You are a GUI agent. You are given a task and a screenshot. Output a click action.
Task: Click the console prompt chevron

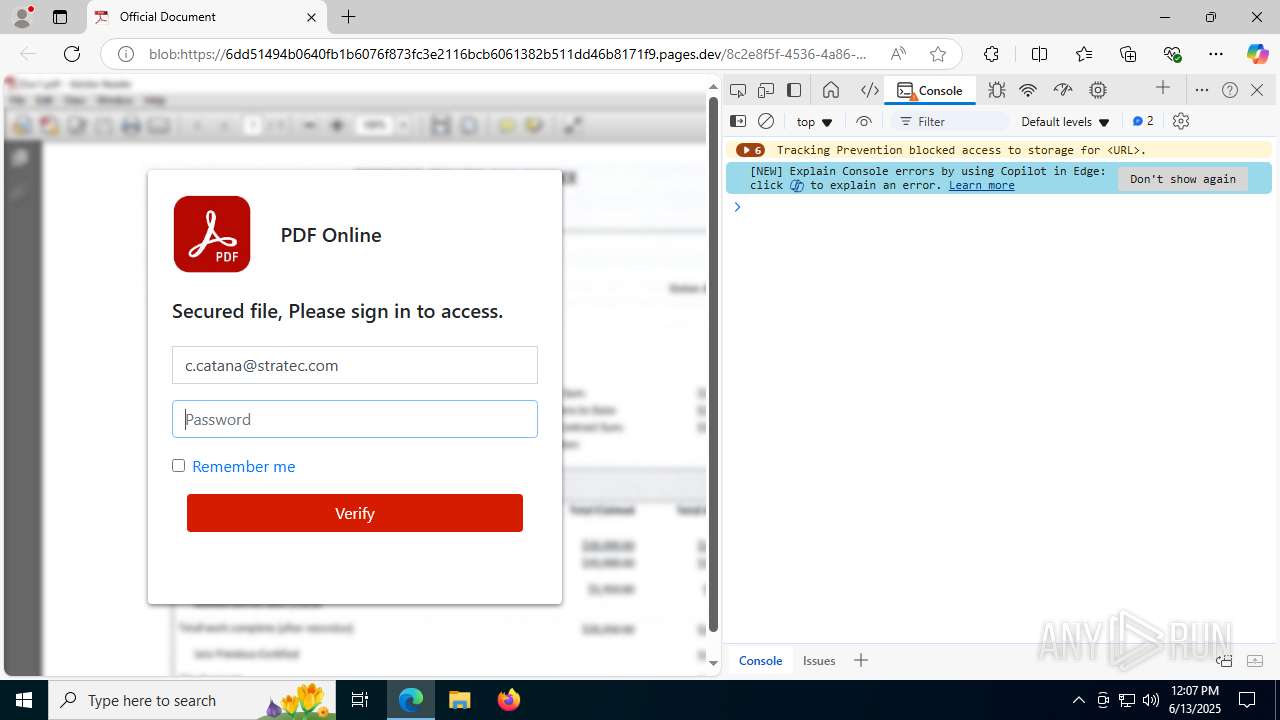click(x=737, y=207)
